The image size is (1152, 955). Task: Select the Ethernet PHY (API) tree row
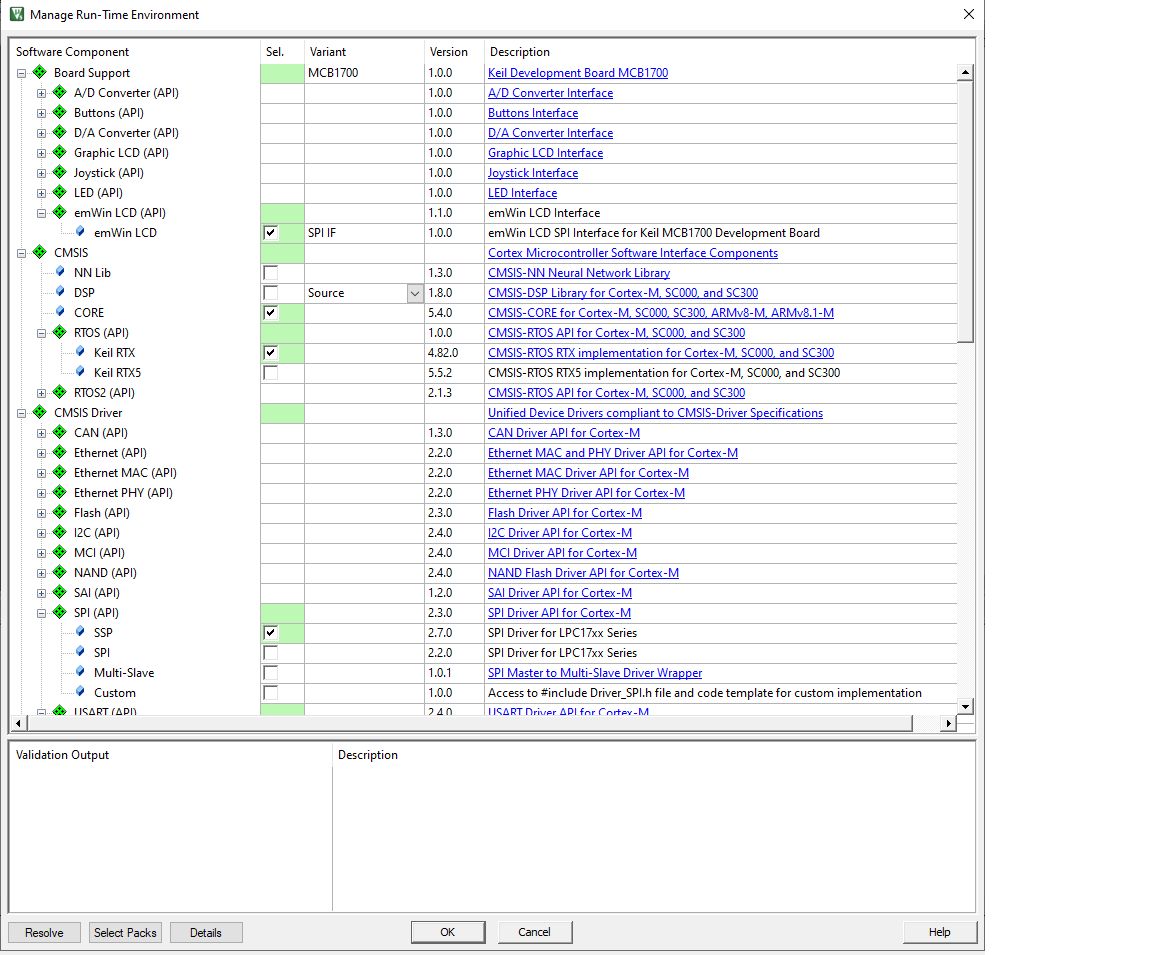pyautogui.click(x=123, y=492)
